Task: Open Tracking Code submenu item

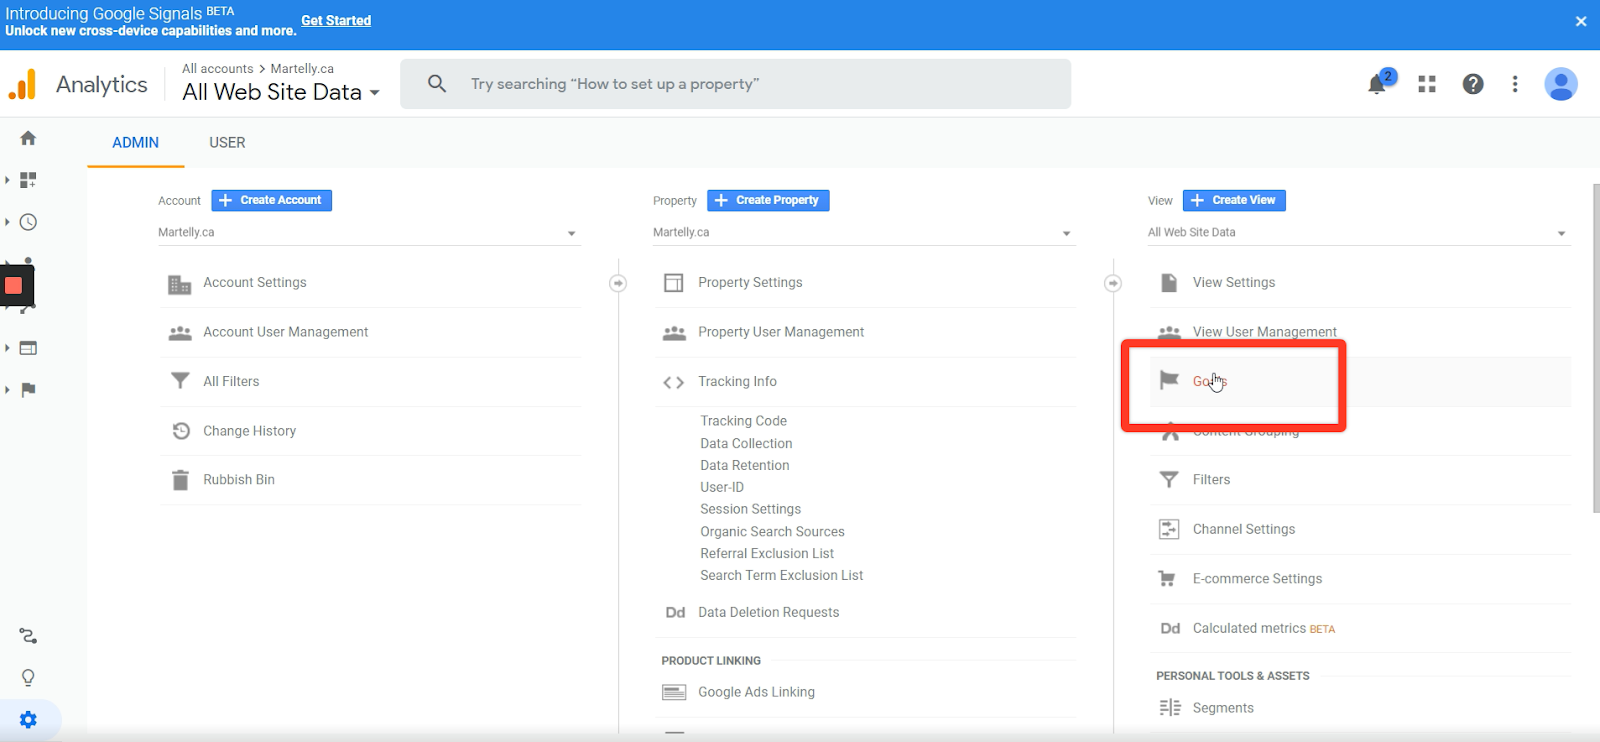Action: 743,421
